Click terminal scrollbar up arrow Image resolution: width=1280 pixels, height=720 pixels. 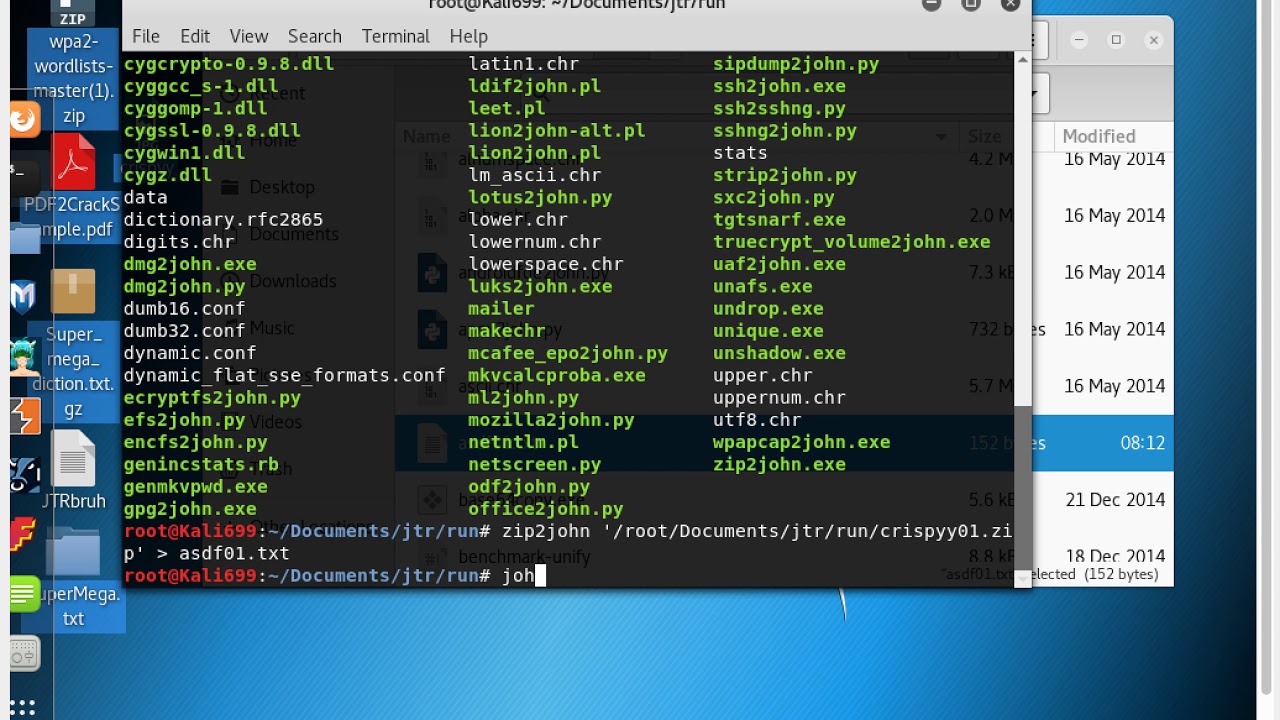(1022, 60)
